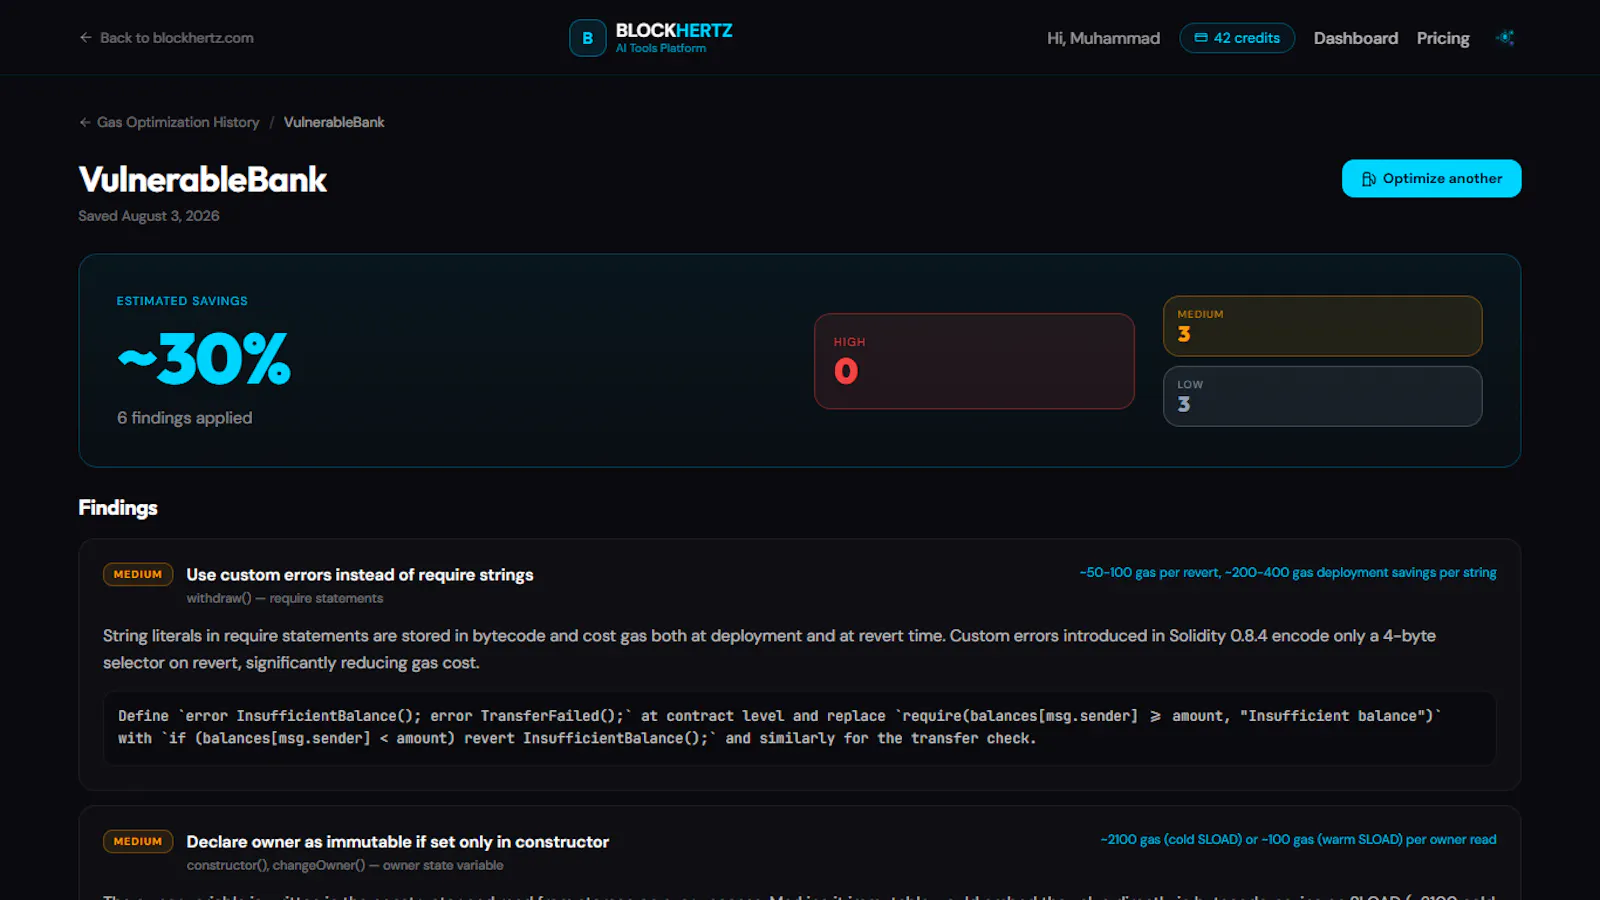This screenshot has width=1600, height=900.
Task: Click the VulnerableBank breadcrumb text
Action: click(x=334, y=122)
